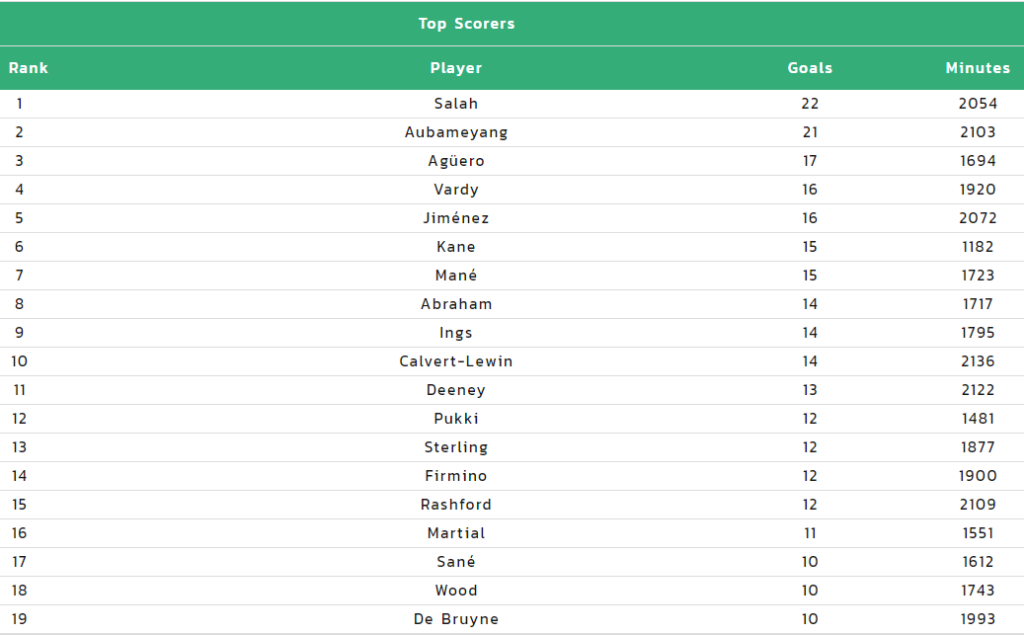
Task: Click the Rank column header
Action: click(x=28, y=68)
